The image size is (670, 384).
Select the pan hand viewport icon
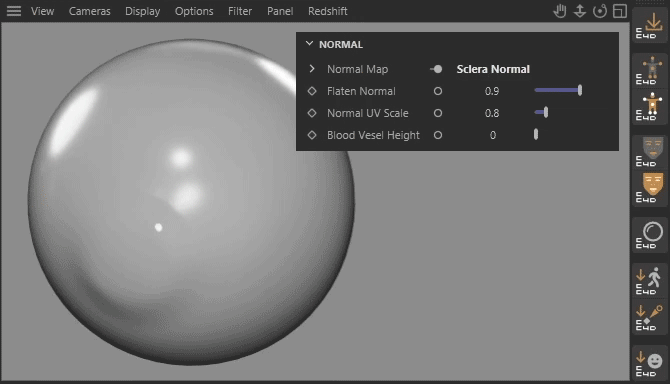[560, 11]
